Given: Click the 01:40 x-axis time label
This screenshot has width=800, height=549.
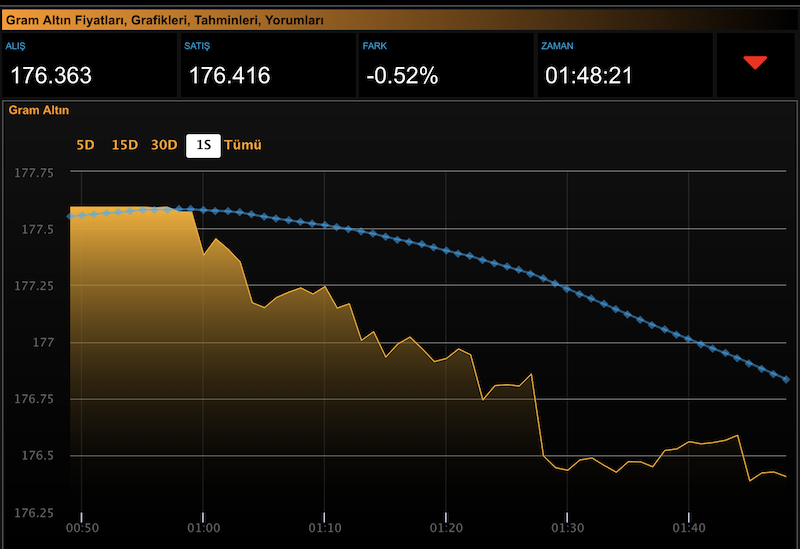Looking at the screenshot, I should point(689,528).
